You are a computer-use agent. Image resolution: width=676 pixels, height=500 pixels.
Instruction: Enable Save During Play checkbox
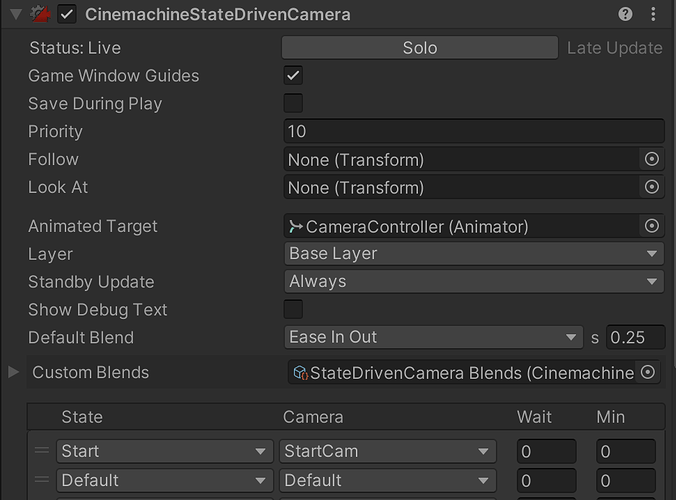coord(293,103)
